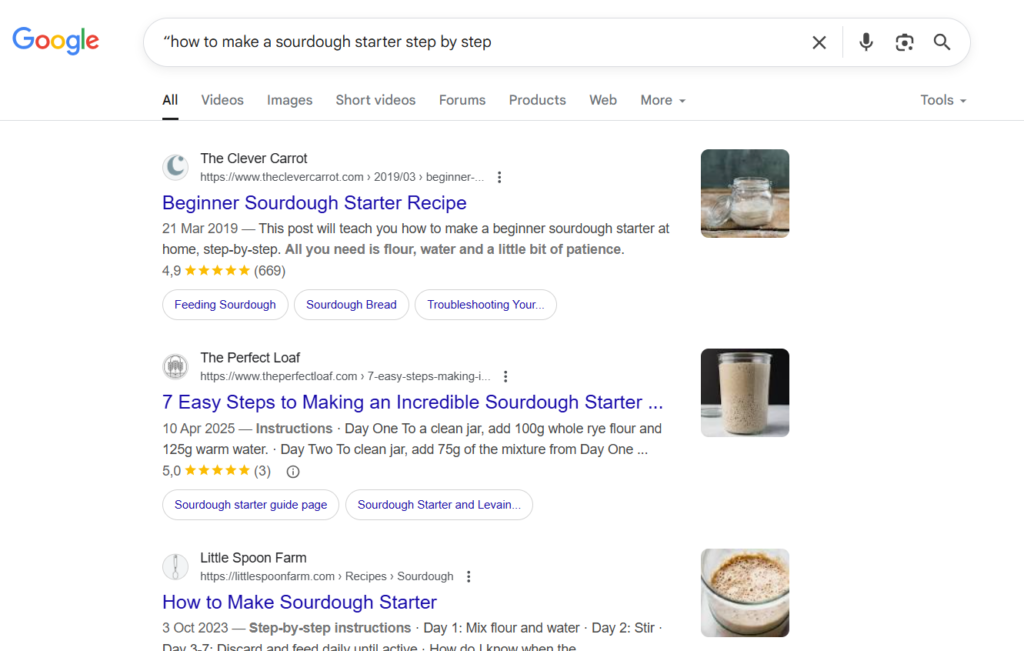
Task: Click Little Spoon Farm favicon
Action: pos(176,567)
